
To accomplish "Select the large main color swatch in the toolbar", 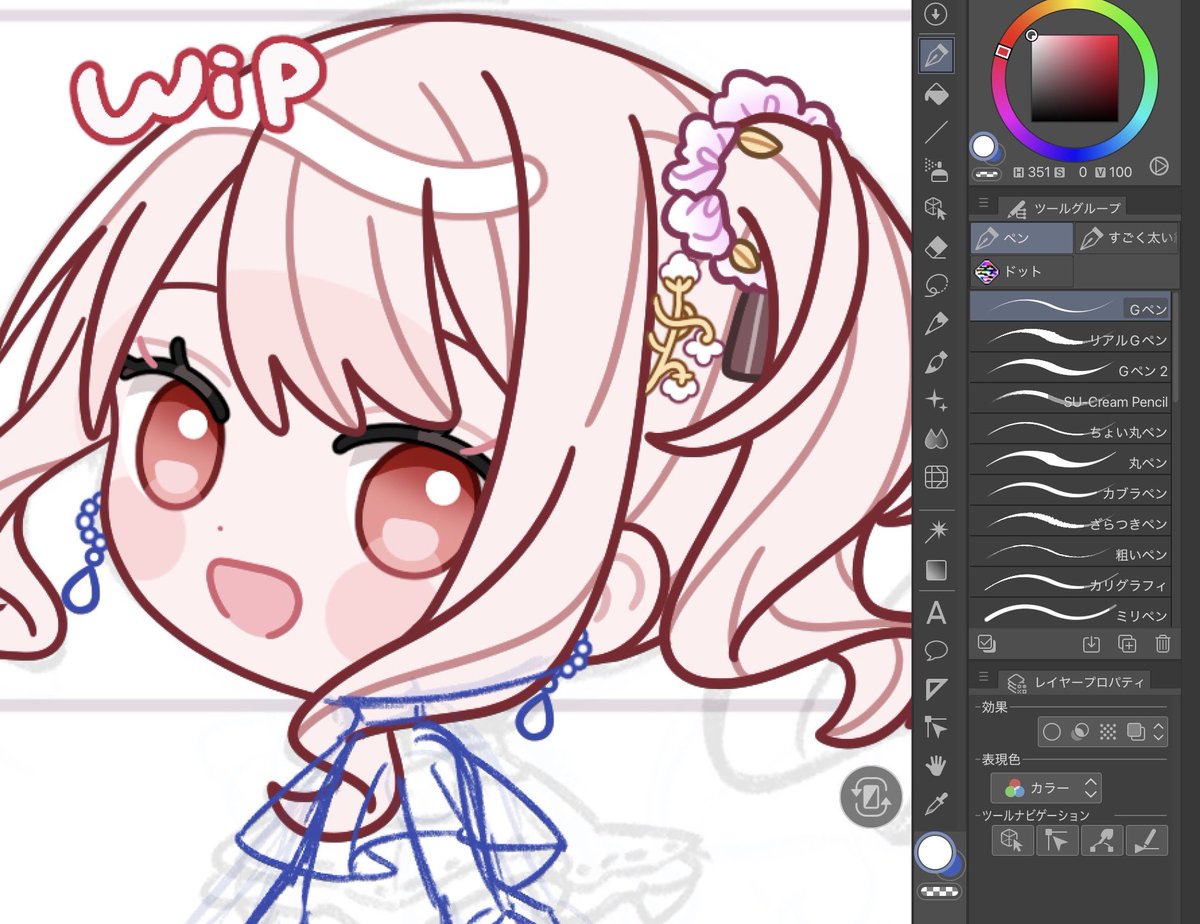I will pyautogui.click(x=936, y=852).
